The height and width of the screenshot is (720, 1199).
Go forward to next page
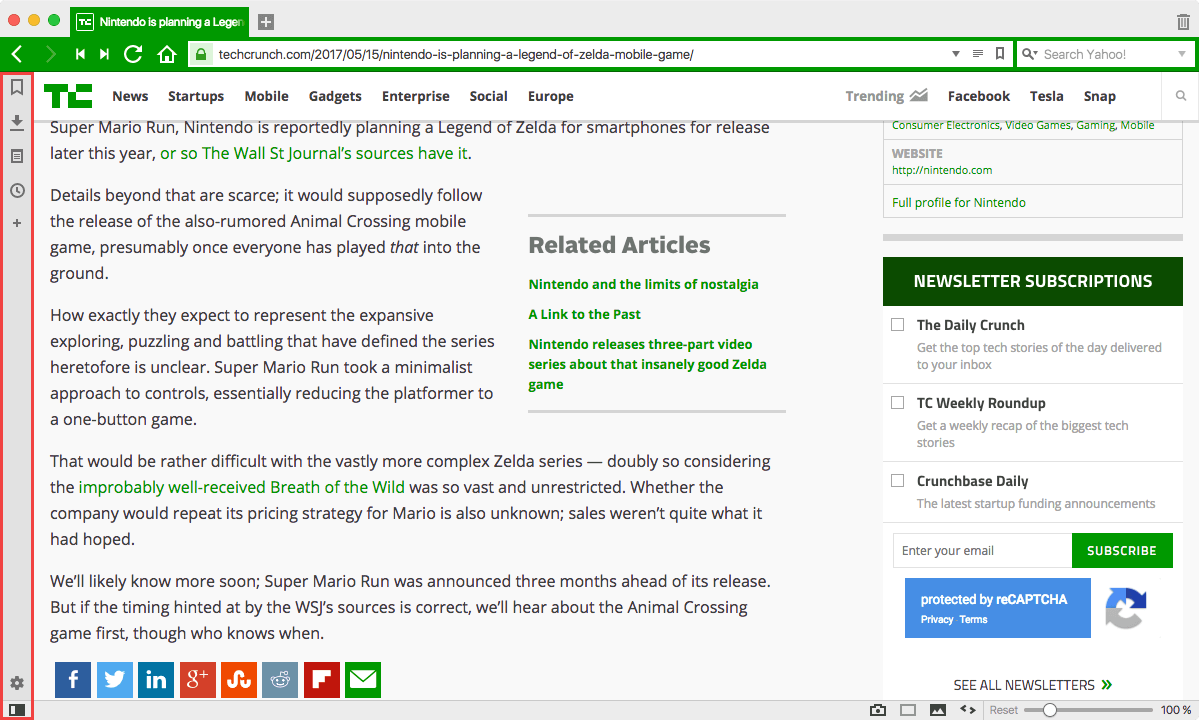point(50,54)
